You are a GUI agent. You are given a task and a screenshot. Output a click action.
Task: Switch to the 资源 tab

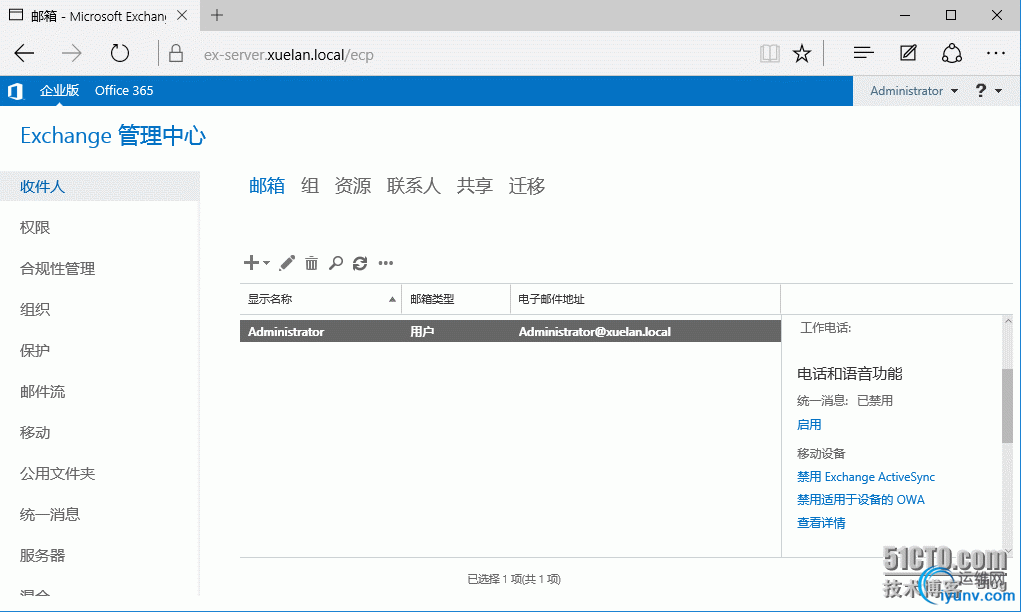coord(353,186)
